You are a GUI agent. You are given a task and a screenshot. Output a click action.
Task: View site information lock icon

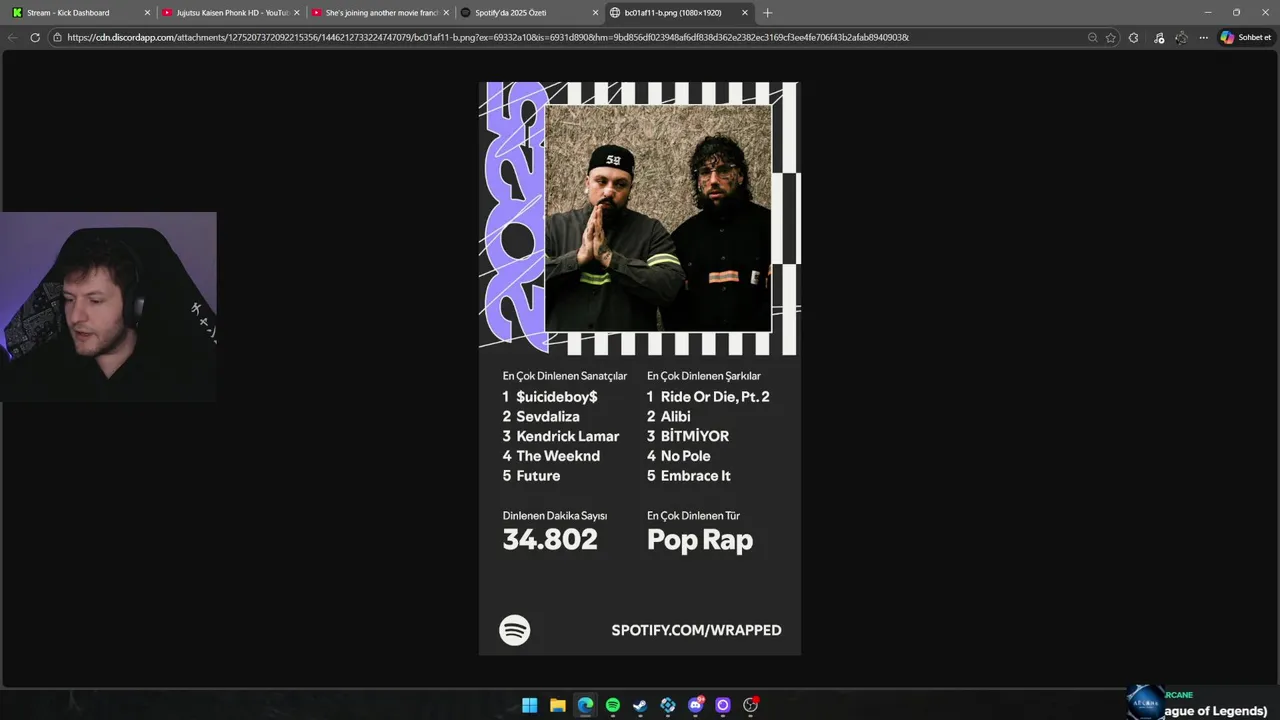[58, 37]
